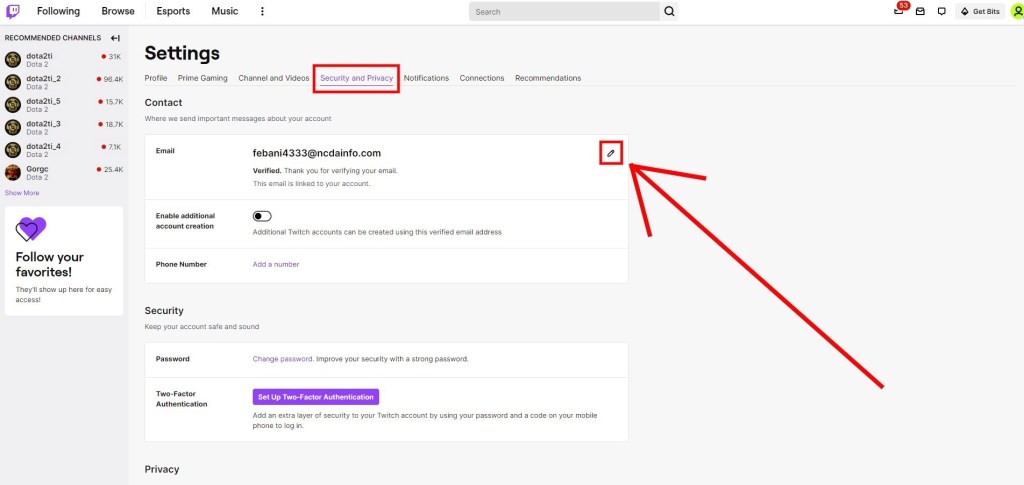Click Set Up Two-Factor Authentication button
The width and height of the screenshot is (1024, 485).
pos(316,397)
